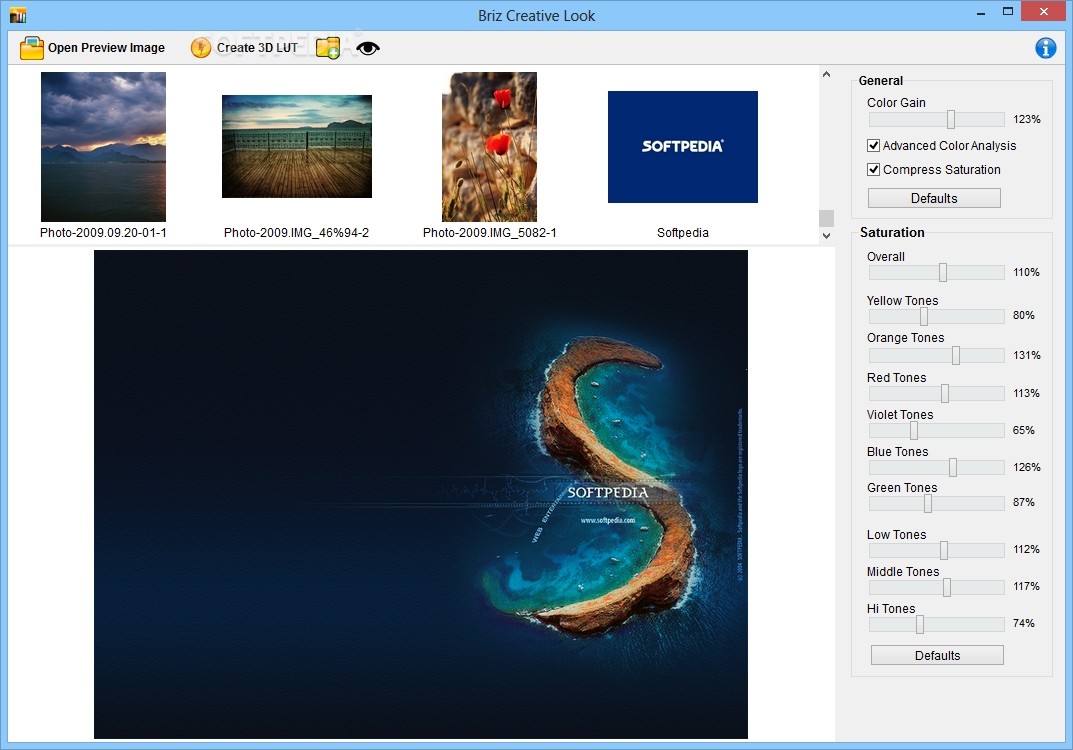The image size is (1073, 750).
Task: Click the Color Gain slider handle
Action: (951, 119)
